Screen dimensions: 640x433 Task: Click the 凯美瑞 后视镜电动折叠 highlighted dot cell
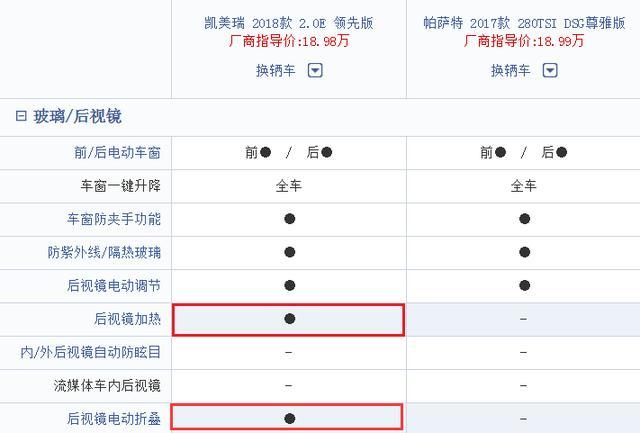(287, 417)
